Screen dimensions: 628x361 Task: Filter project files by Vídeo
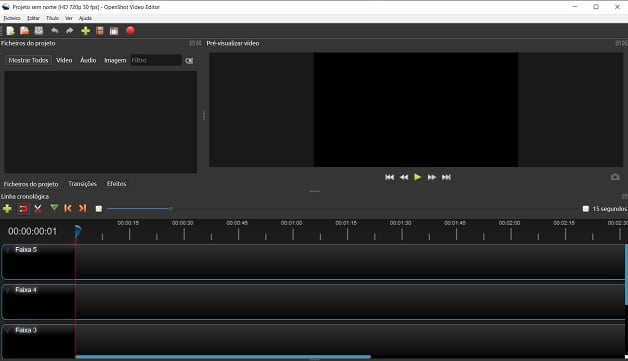coord(64,60)
